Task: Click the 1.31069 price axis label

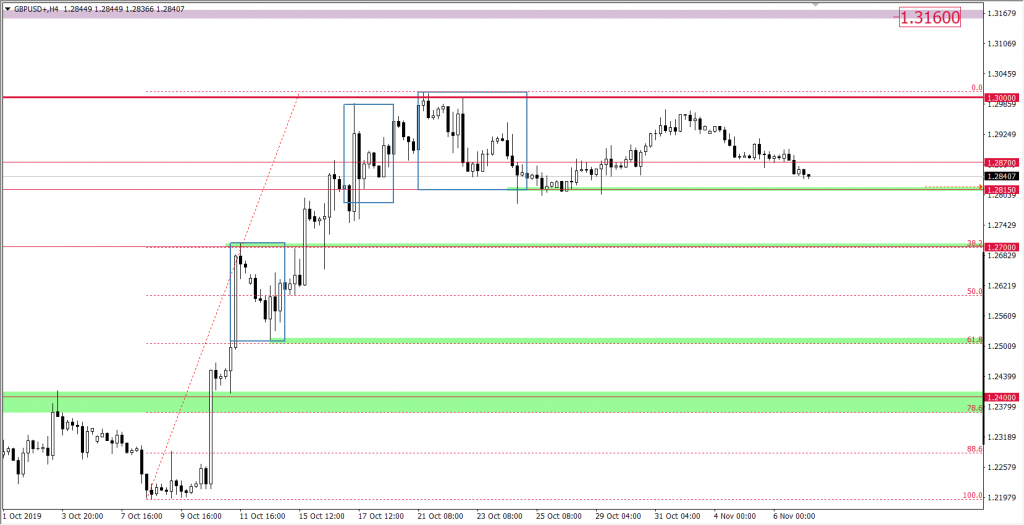Action: (x=1001, y=44)
